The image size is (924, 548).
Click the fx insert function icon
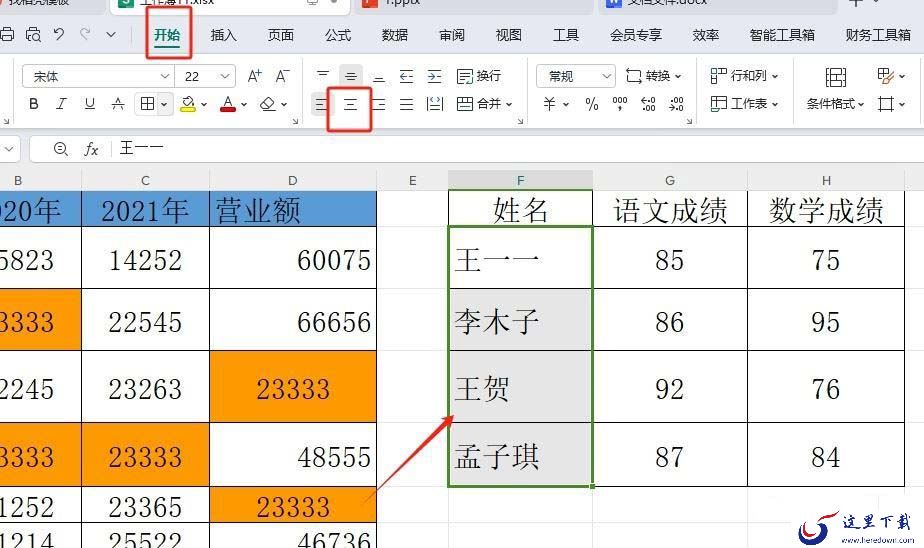91,149
